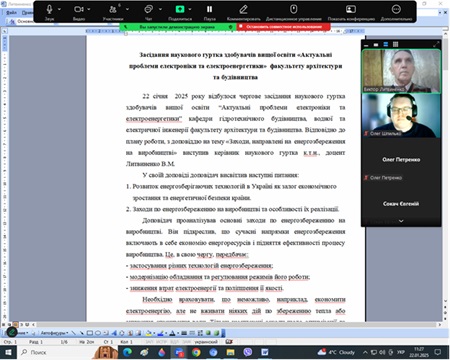Image resolution: width=450 pixels, height=360 pixels.
Task: Click the horizontal scrollbar left arrow
Action: [x=33, y=324]
